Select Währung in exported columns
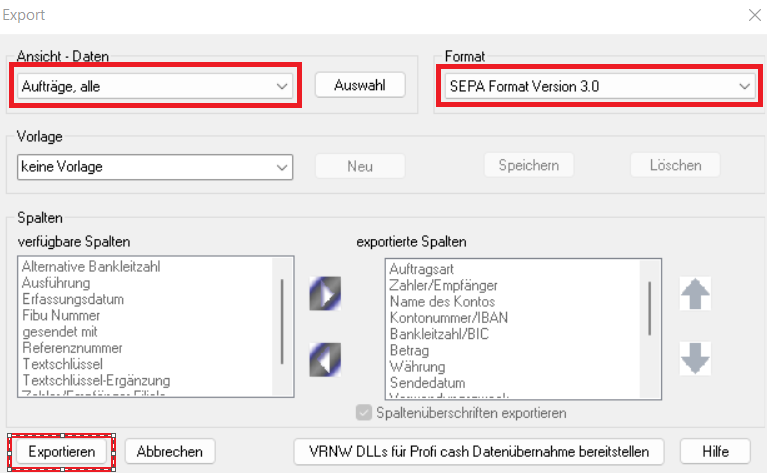 click(x=417, y=366)
